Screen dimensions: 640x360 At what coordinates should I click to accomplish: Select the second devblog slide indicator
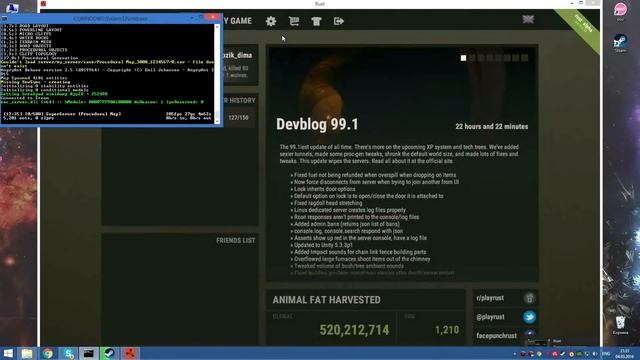[472, 58]
